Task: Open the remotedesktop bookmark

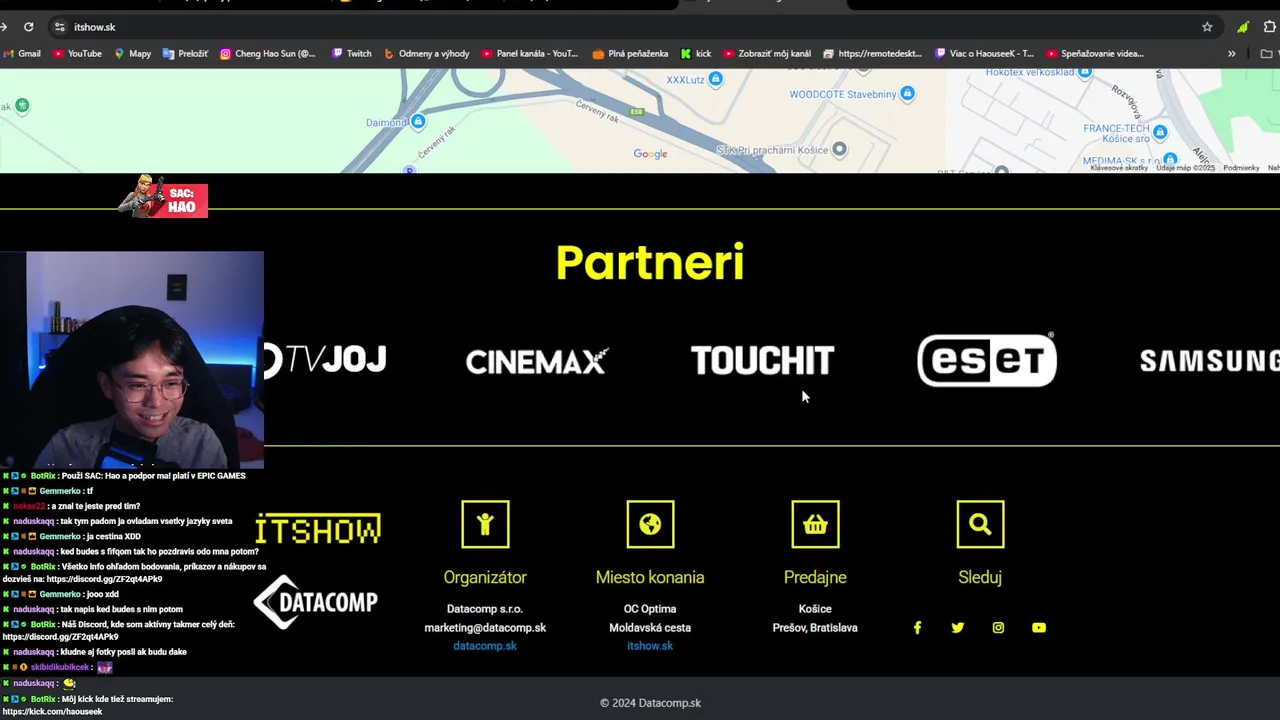Action: tap(872, 54)
